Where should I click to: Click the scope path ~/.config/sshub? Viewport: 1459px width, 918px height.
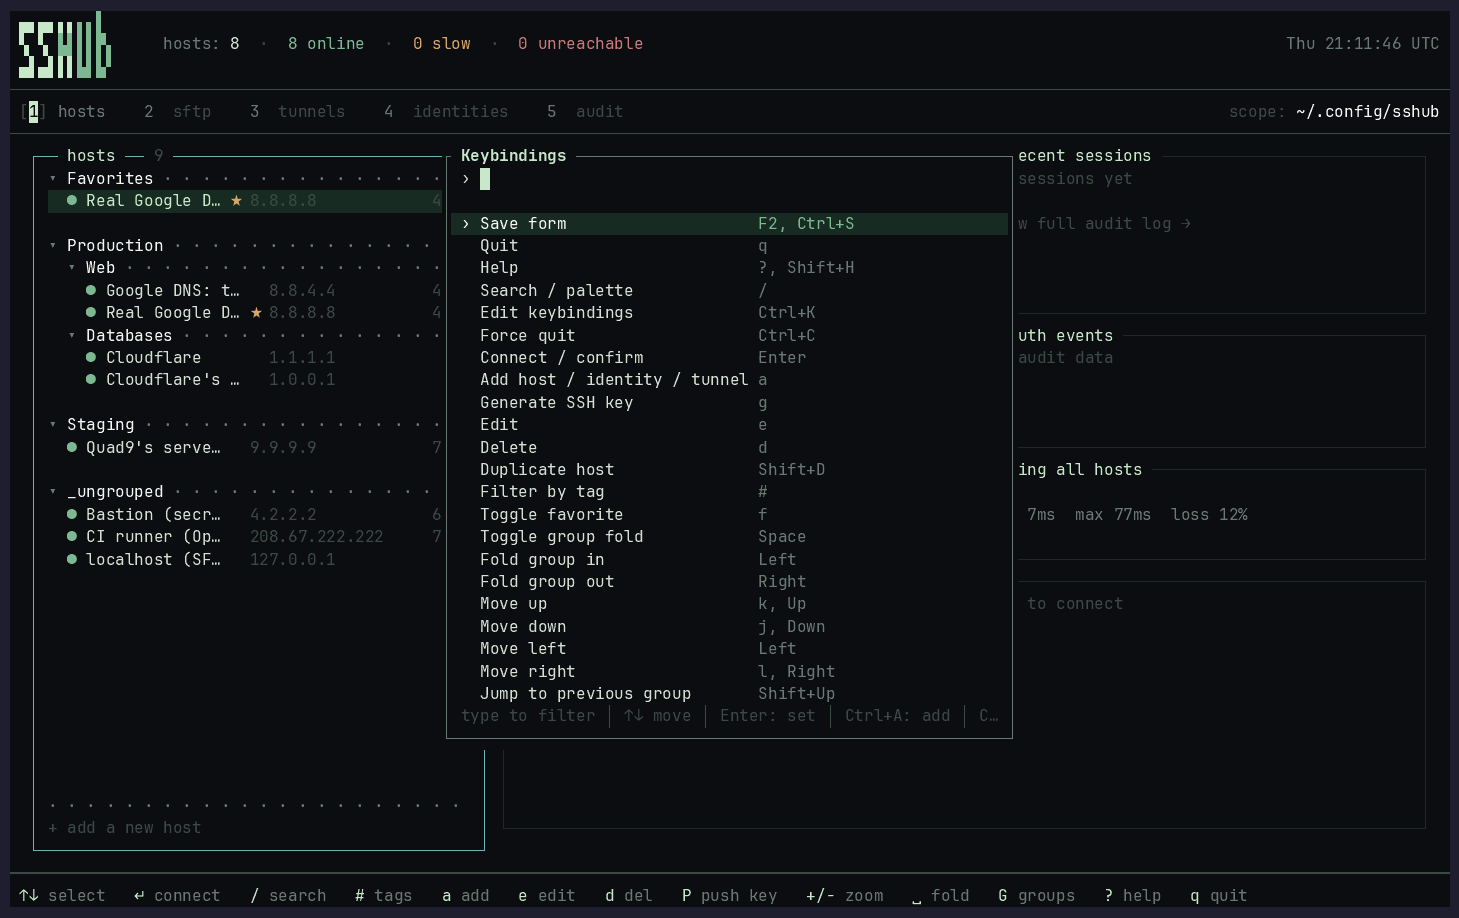[x=1367, y=112]
